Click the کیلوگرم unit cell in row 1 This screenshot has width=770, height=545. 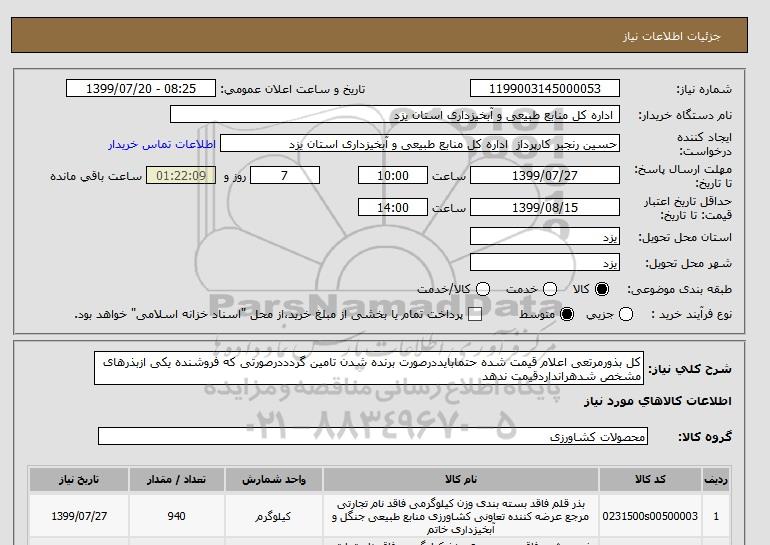tap(274, 516)
